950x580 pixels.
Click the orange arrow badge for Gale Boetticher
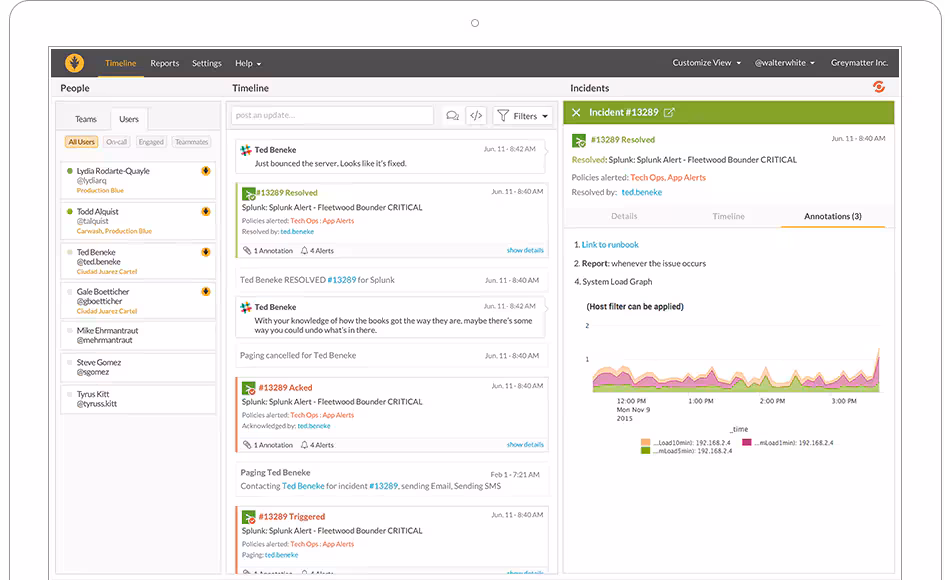205,292
